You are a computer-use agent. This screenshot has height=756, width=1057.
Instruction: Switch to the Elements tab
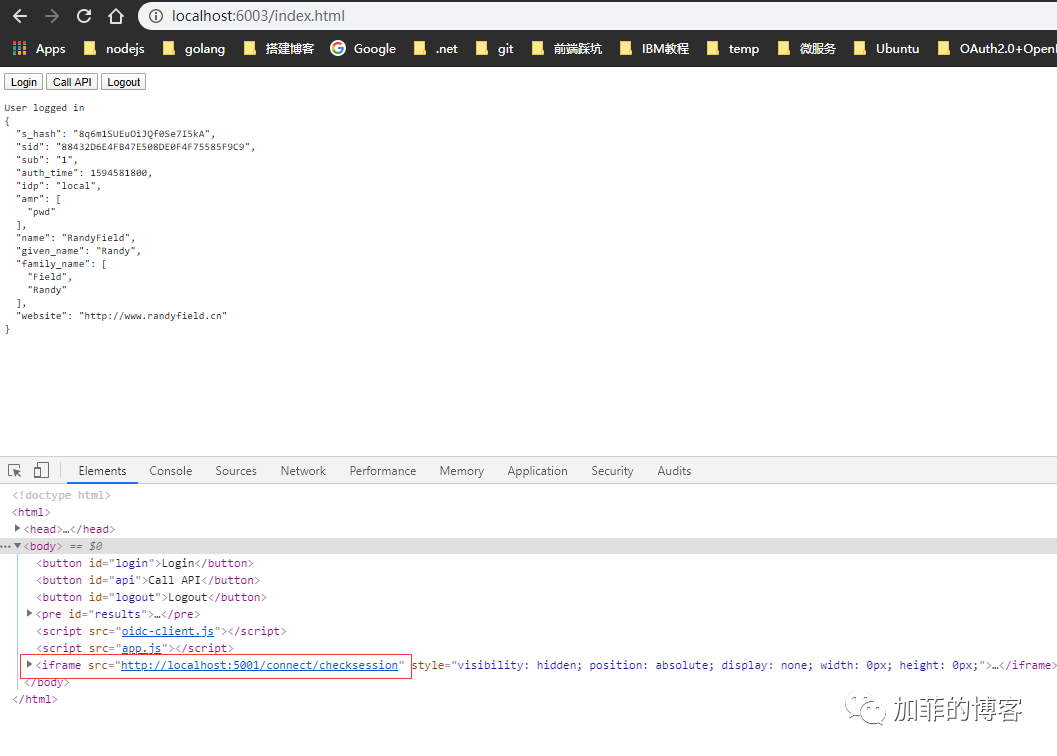click(102, 471)
